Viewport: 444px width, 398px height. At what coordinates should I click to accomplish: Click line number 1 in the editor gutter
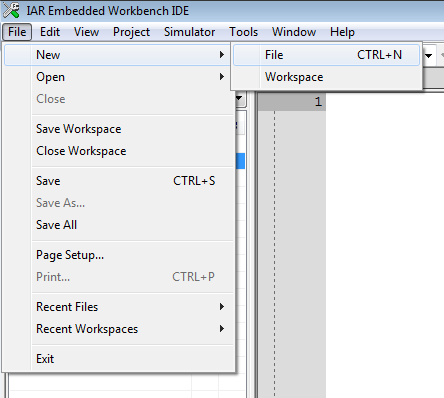pos(318,102)
